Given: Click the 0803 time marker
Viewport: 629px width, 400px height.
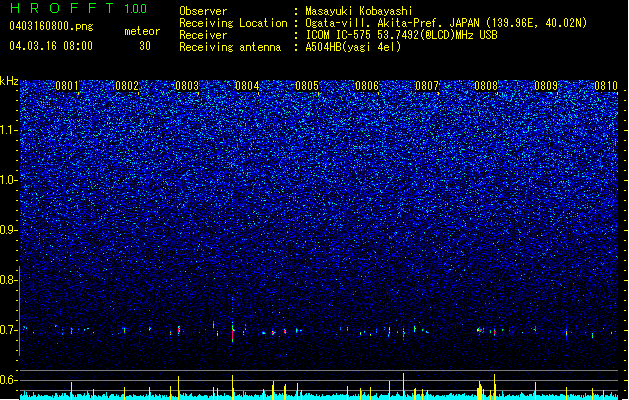Looking at the screenshot, I should 187,86.
